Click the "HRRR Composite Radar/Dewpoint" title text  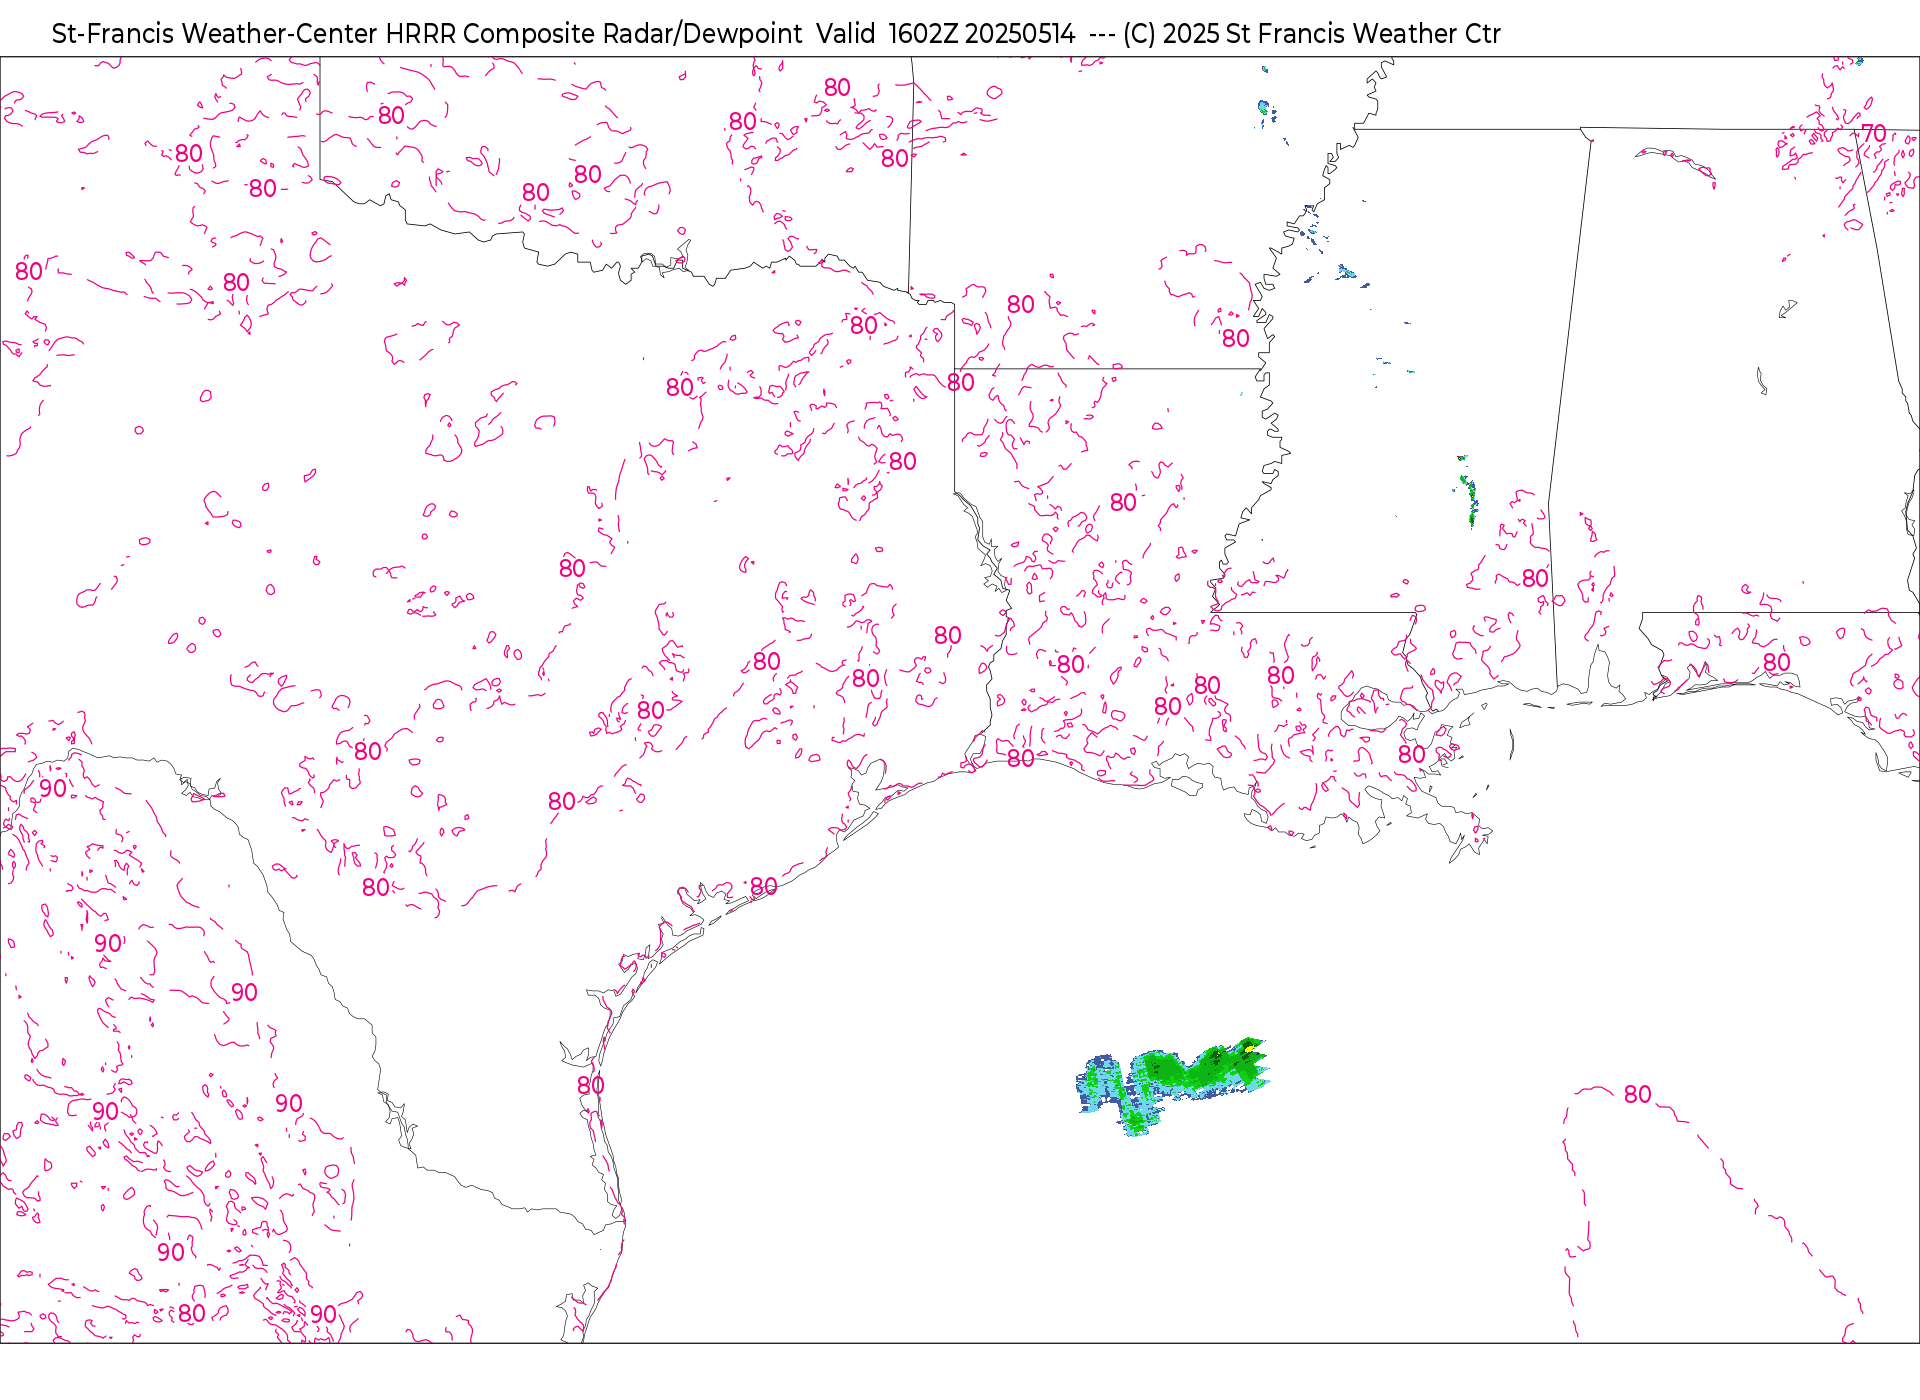click(x=593, y=34)
